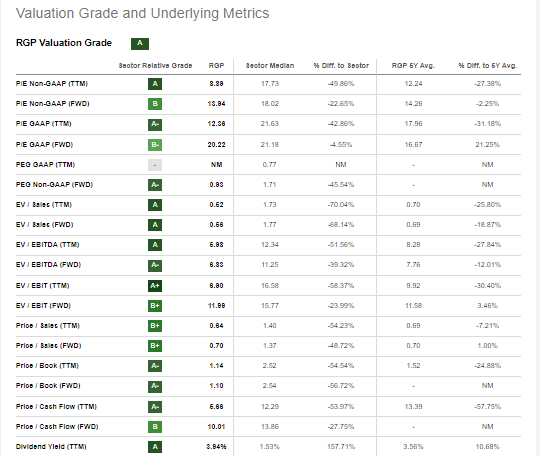Click the 5Y average value 12.24

coord(413,84)
